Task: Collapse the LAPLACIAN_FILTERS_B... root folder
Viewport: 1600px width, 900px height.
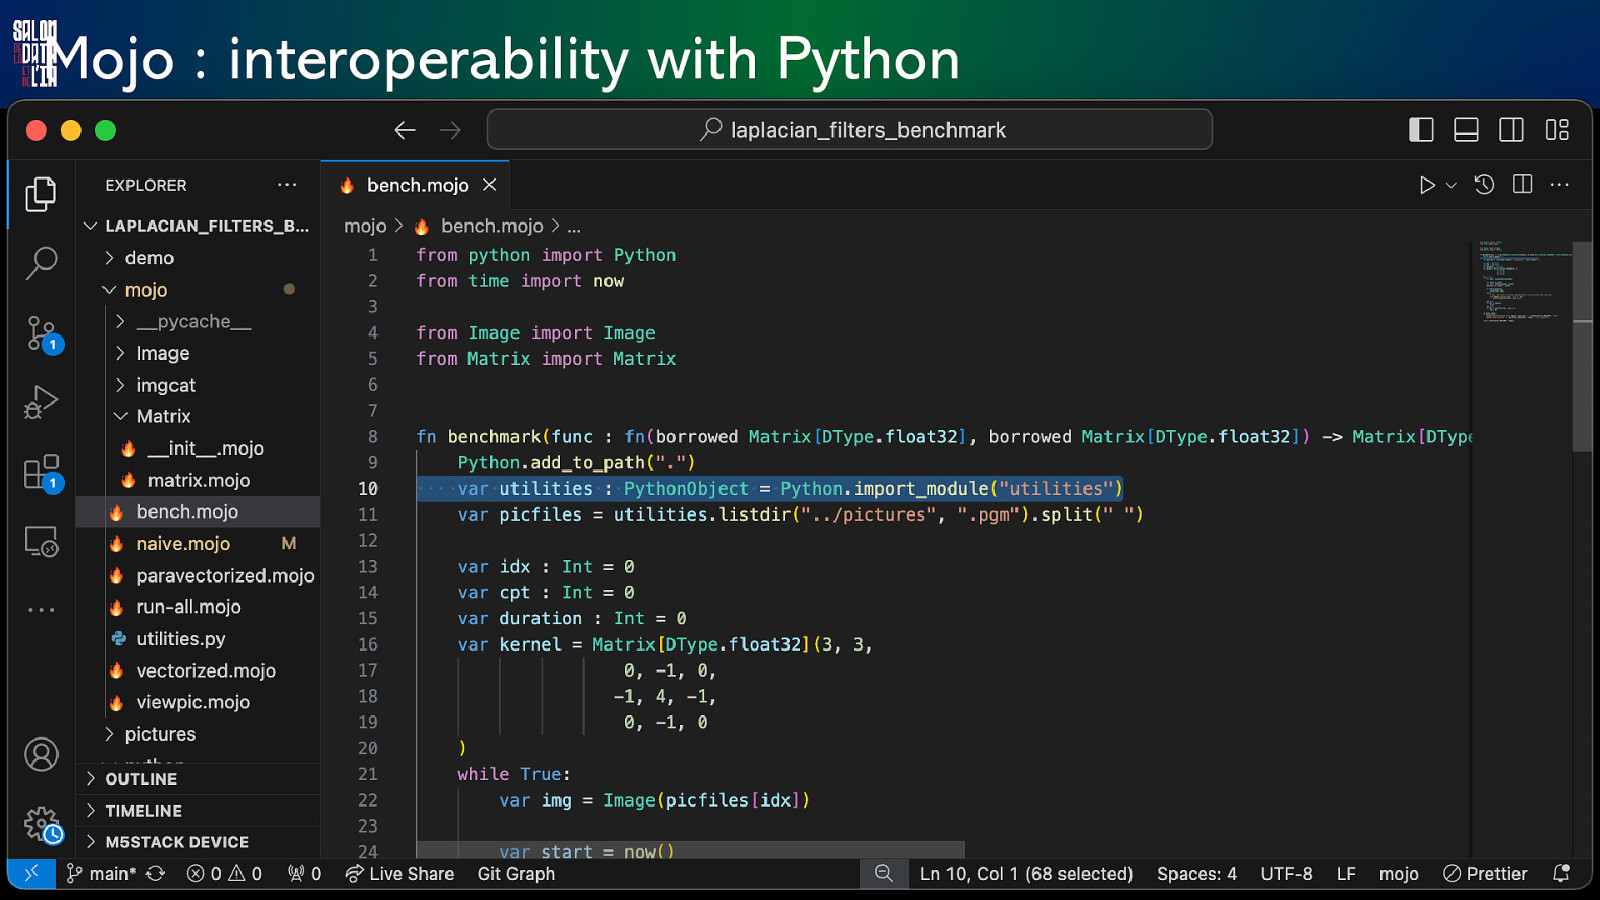Action: 198,226
